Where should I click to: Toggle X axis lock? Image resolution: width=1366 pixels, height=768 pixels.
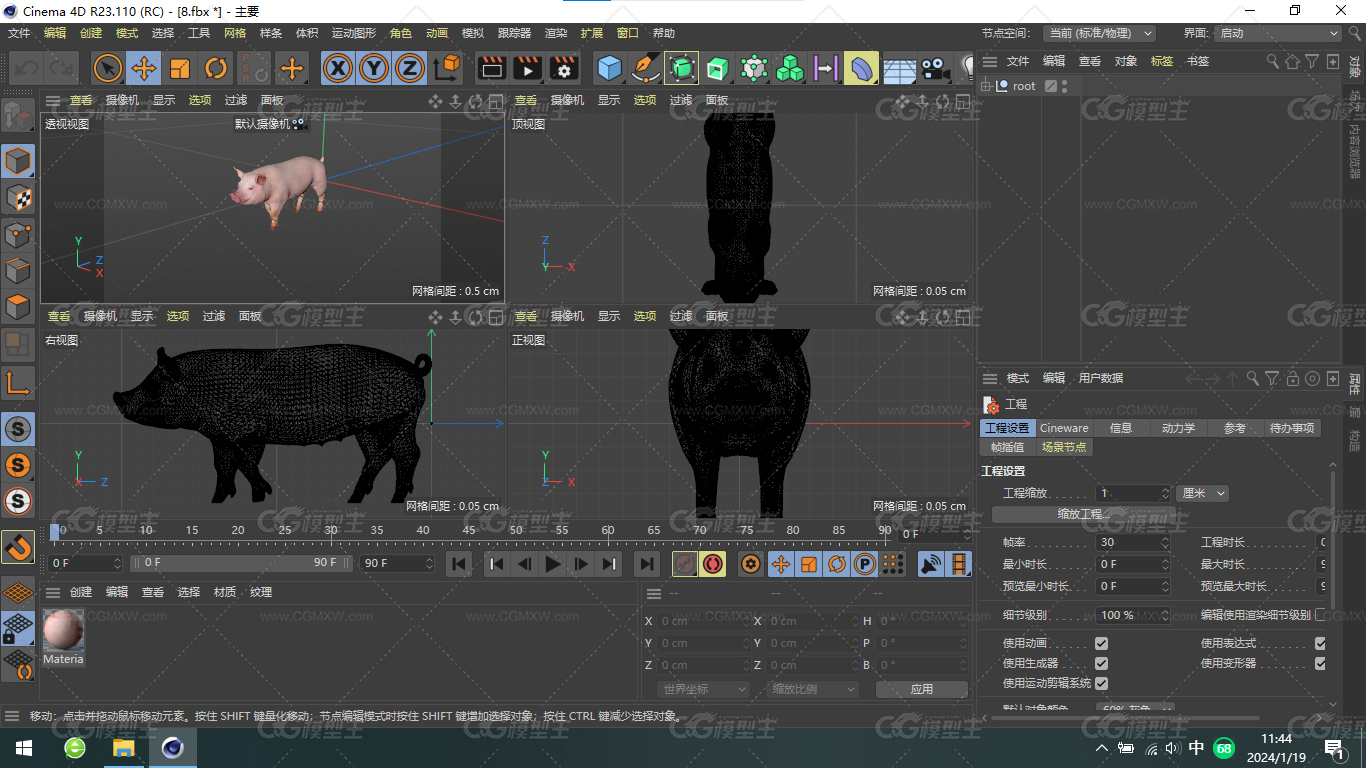pos(338,68)
